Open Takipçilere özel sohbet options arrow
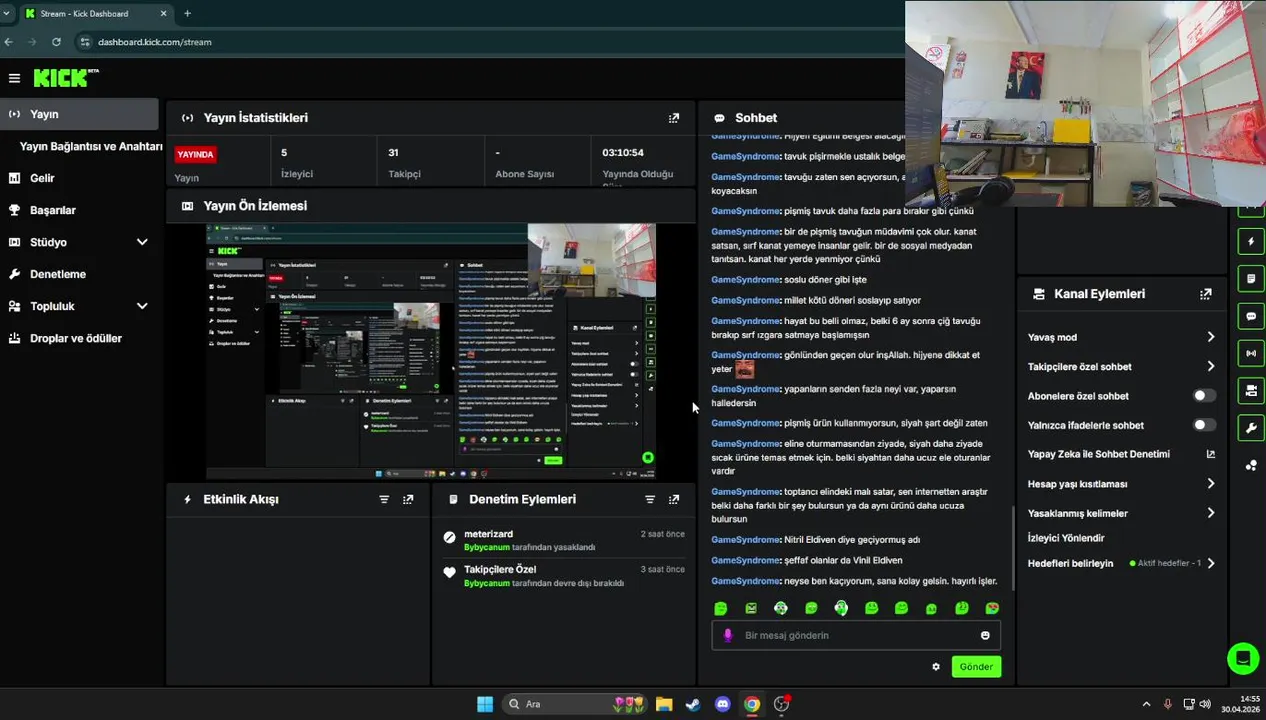This screenshot has height=720, width=1266. coord(1210,366)
